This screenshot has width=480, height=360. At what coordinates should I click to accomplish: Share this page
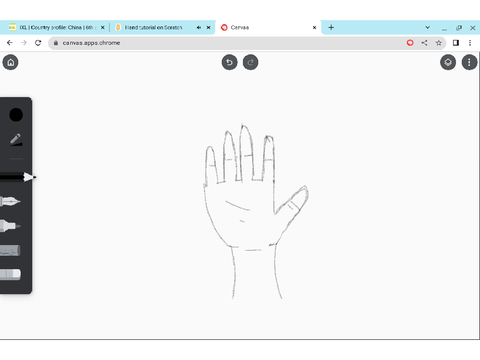[424, 43]
